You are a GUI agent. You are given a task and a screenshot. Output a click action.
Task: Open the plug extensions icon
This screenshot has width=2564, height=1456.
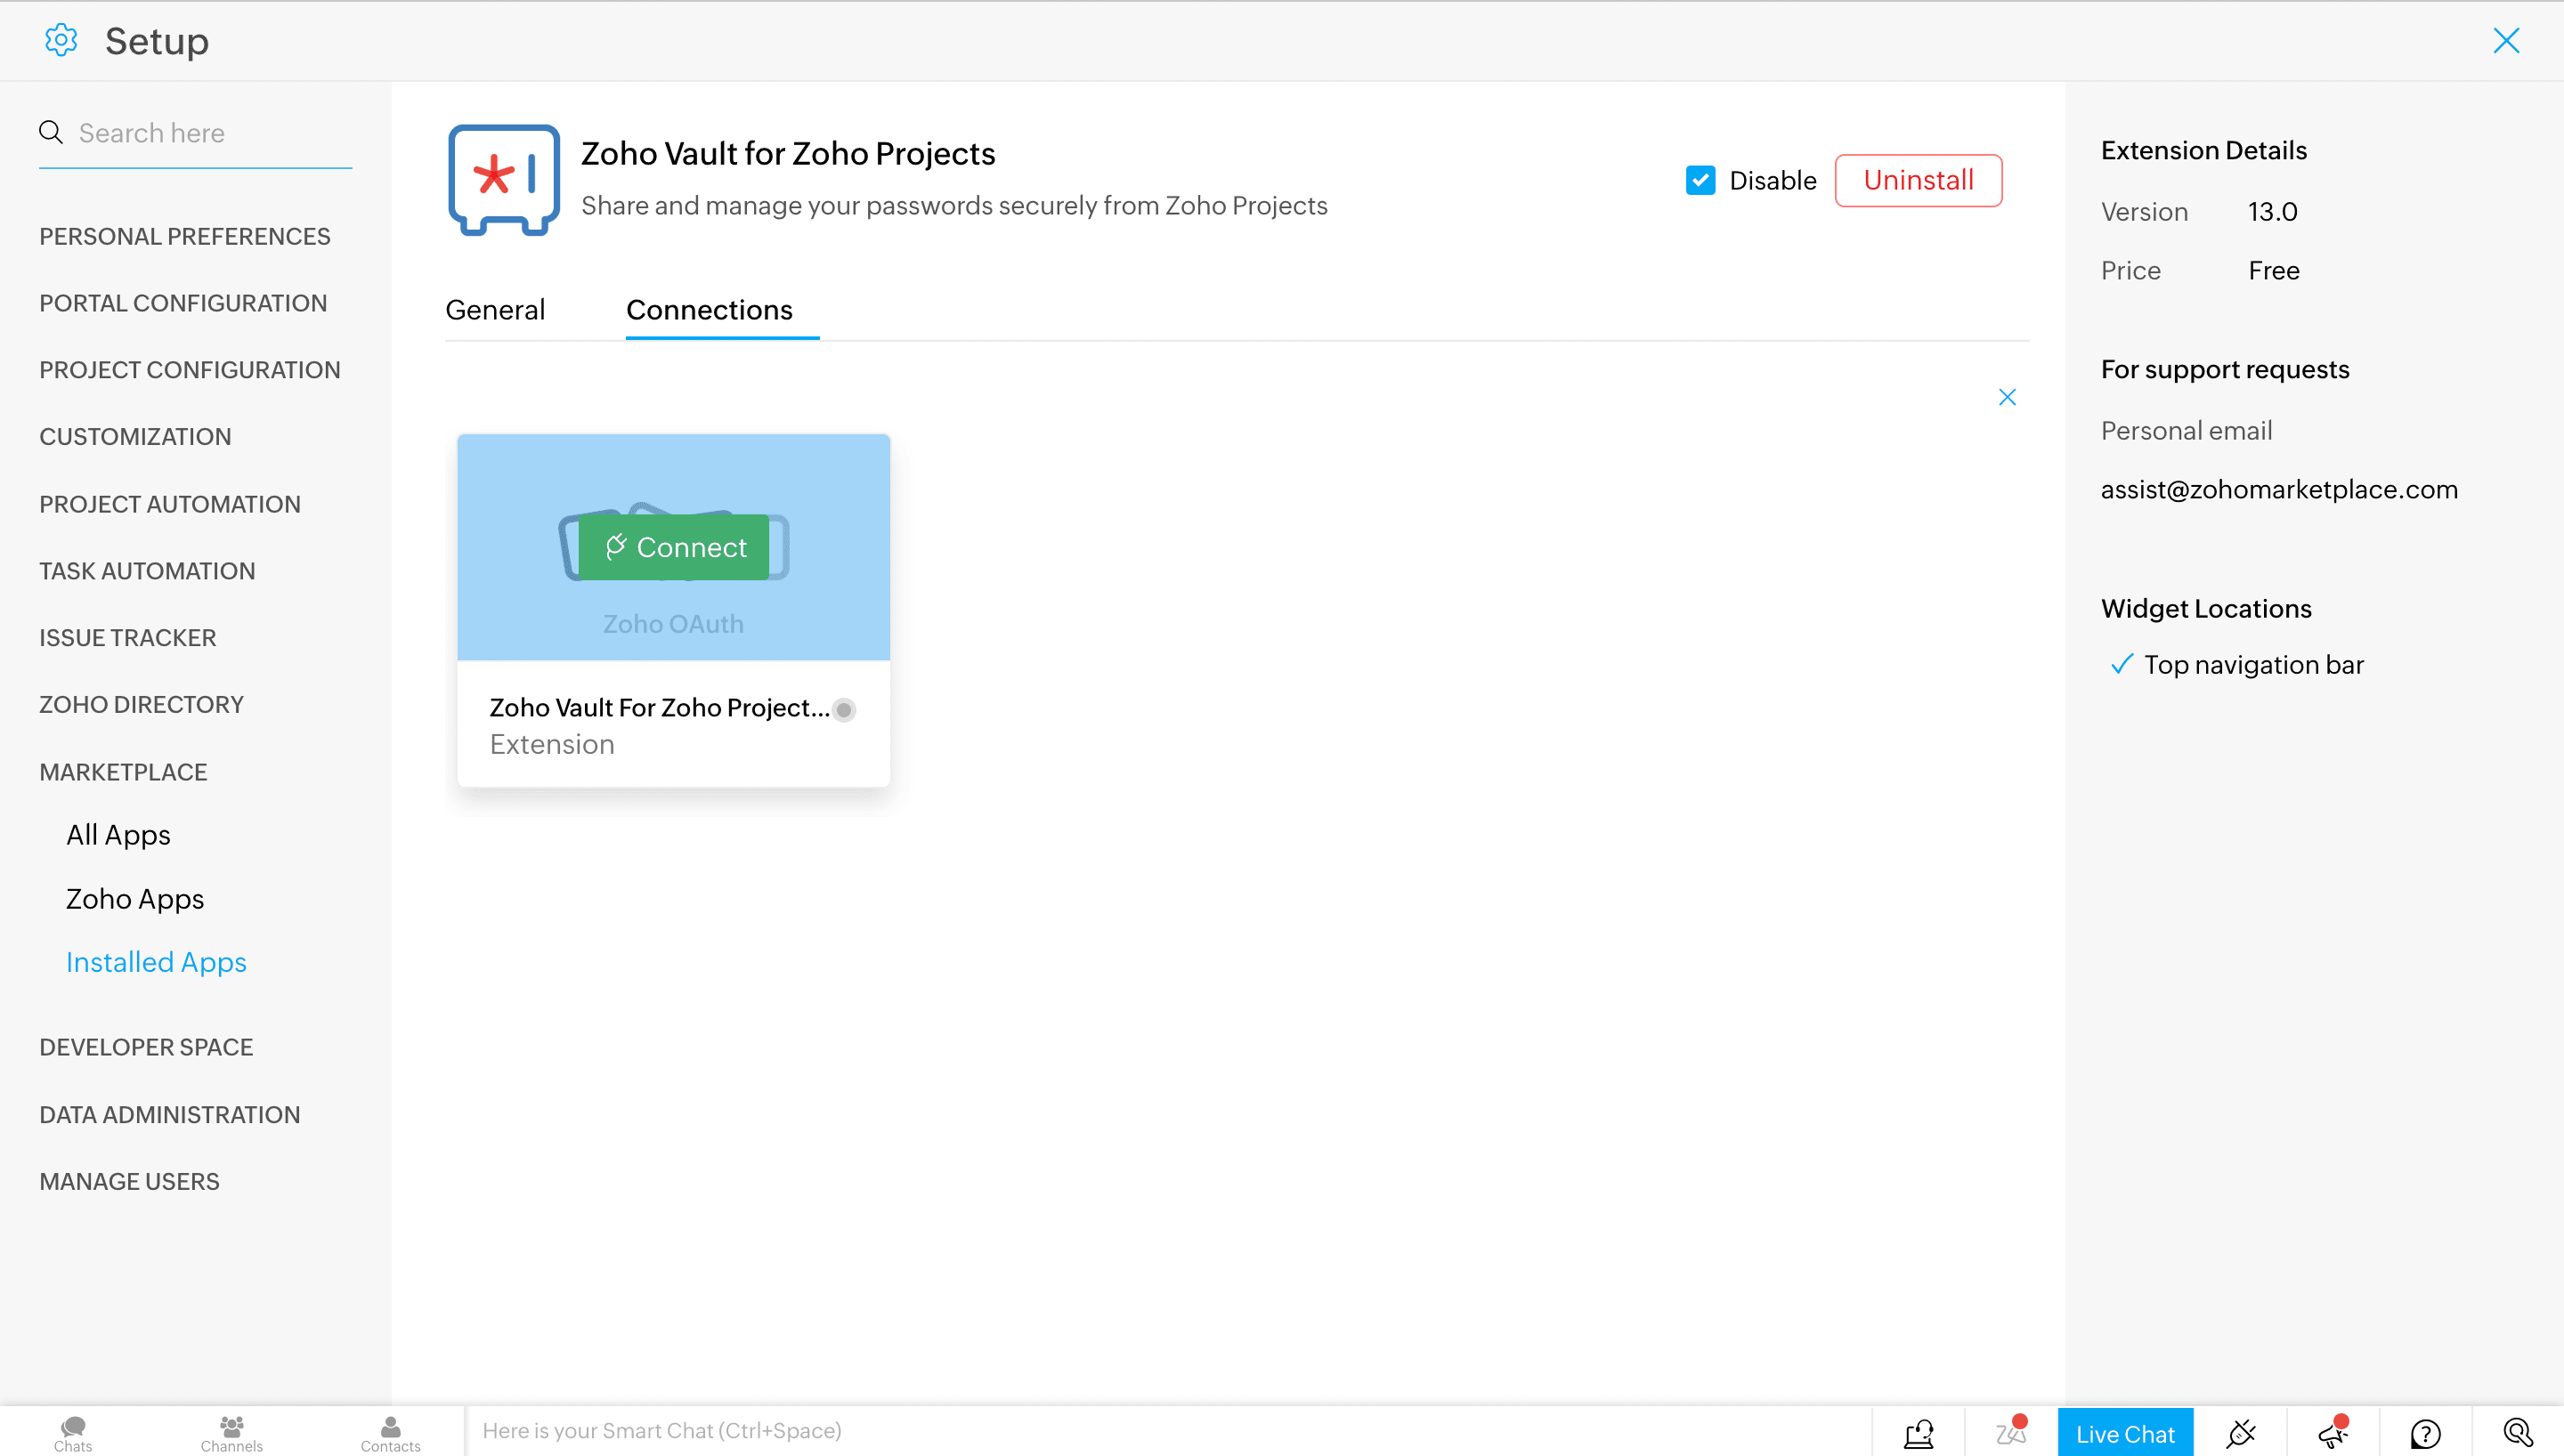(x=2240, y=1433)
